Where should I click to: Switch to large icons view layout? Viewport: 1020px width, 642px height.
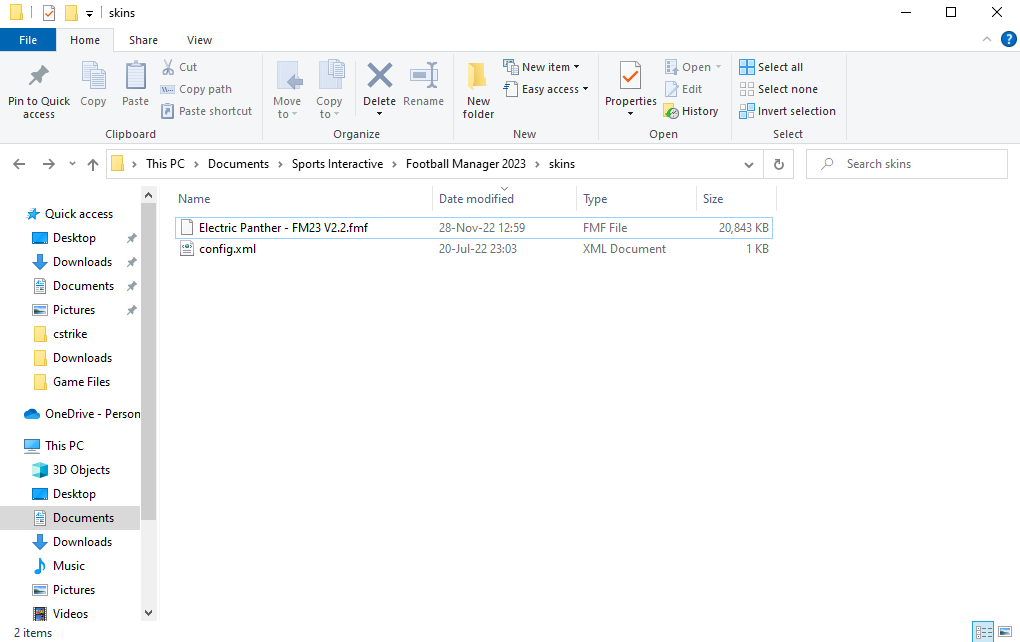point(1004,632)
